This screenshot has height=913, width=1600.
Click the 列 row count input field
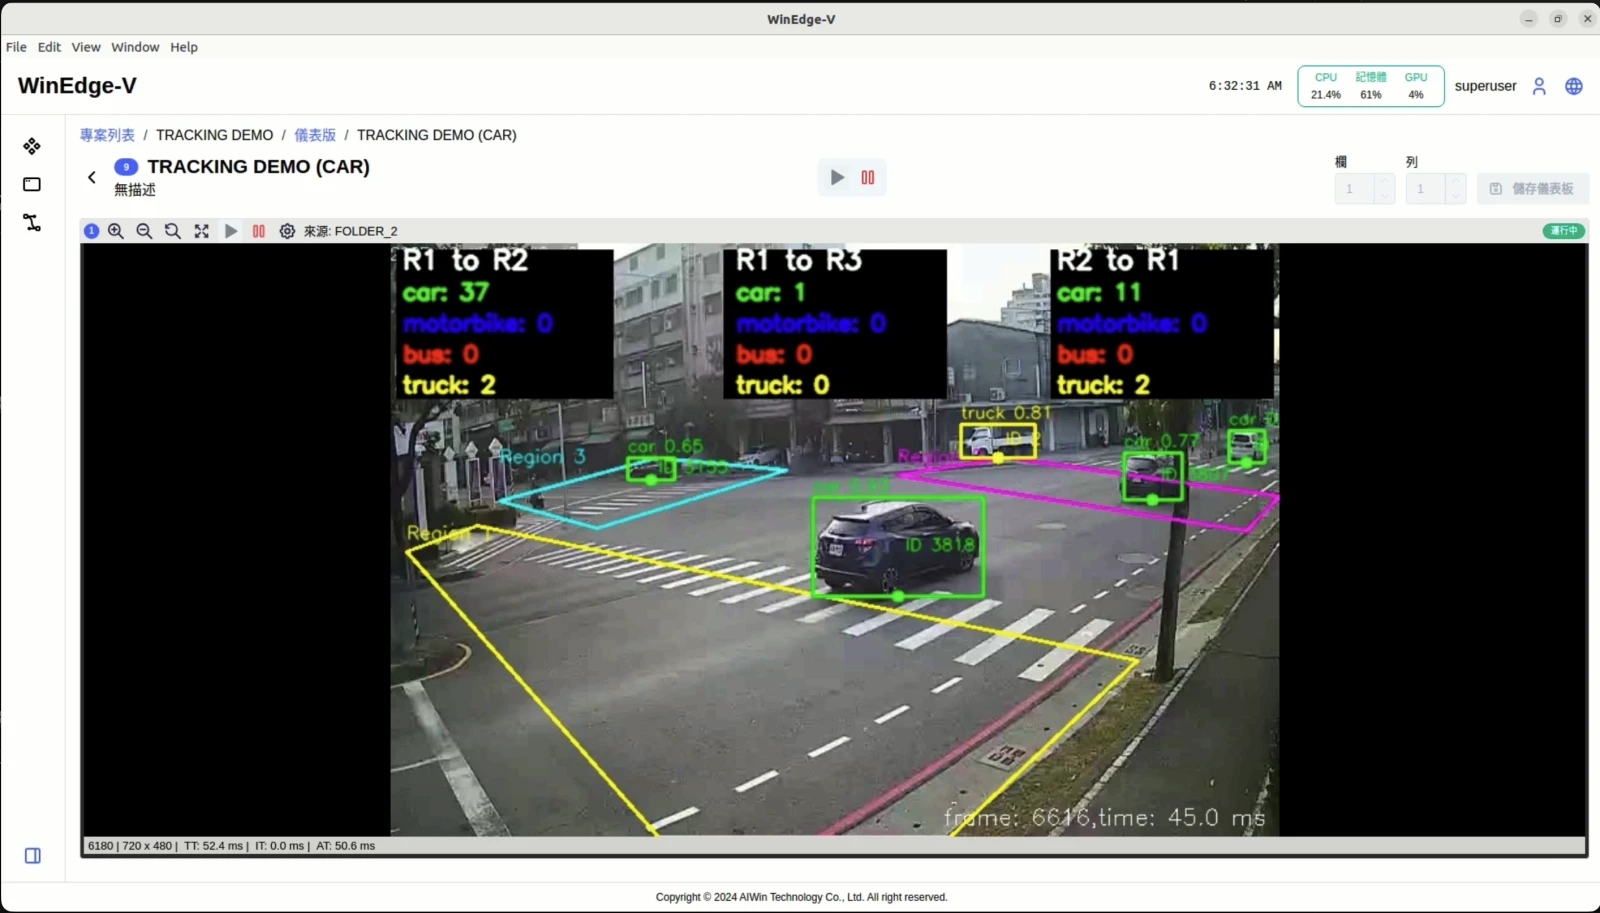pos(1425,188)
